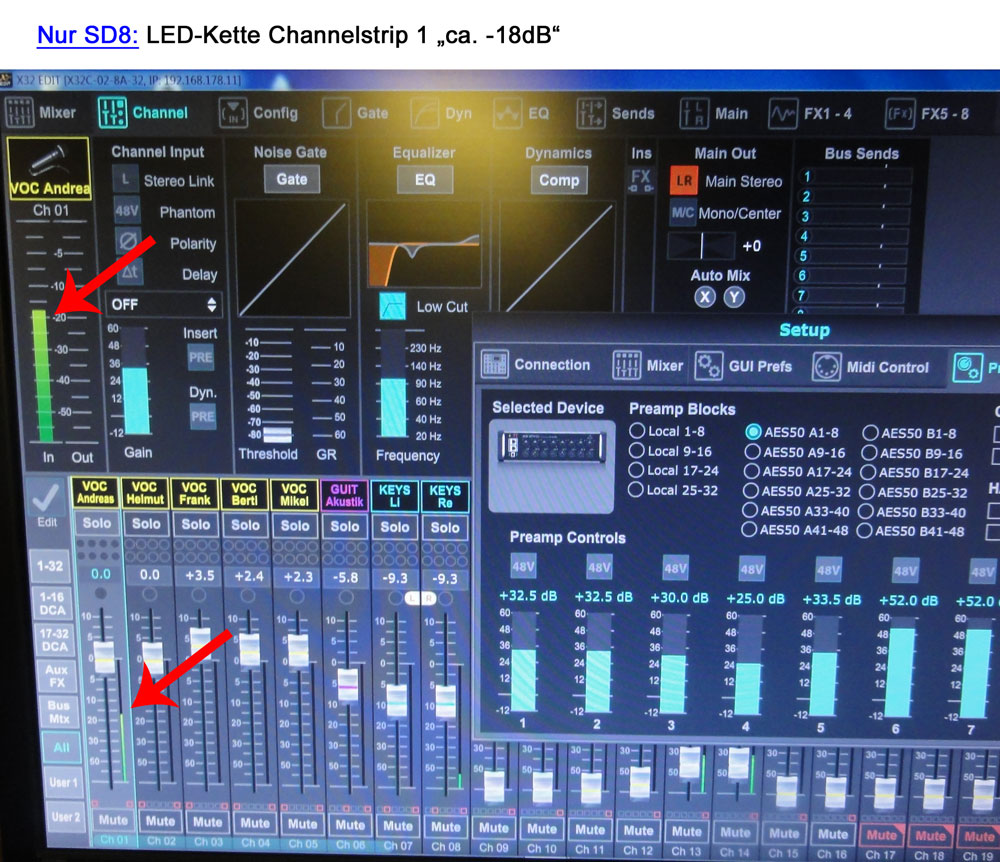
Task: Open the Config tab icon
Action: (233, 113)
